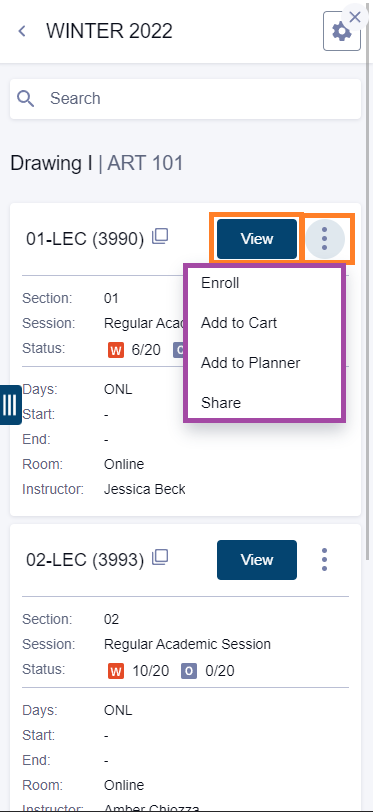Click the orange W badge showing 10/20
Viewport: 373px width, 812px height.
(x=116, y=671)
